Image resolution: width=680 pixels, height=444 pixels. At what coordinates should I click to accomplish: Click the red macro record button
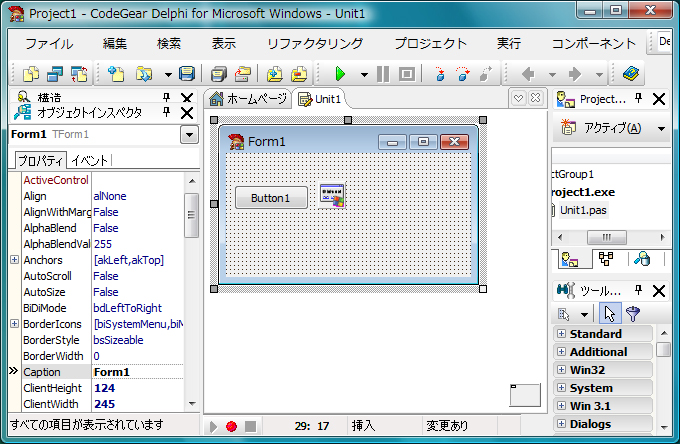[x=232, y=427]
